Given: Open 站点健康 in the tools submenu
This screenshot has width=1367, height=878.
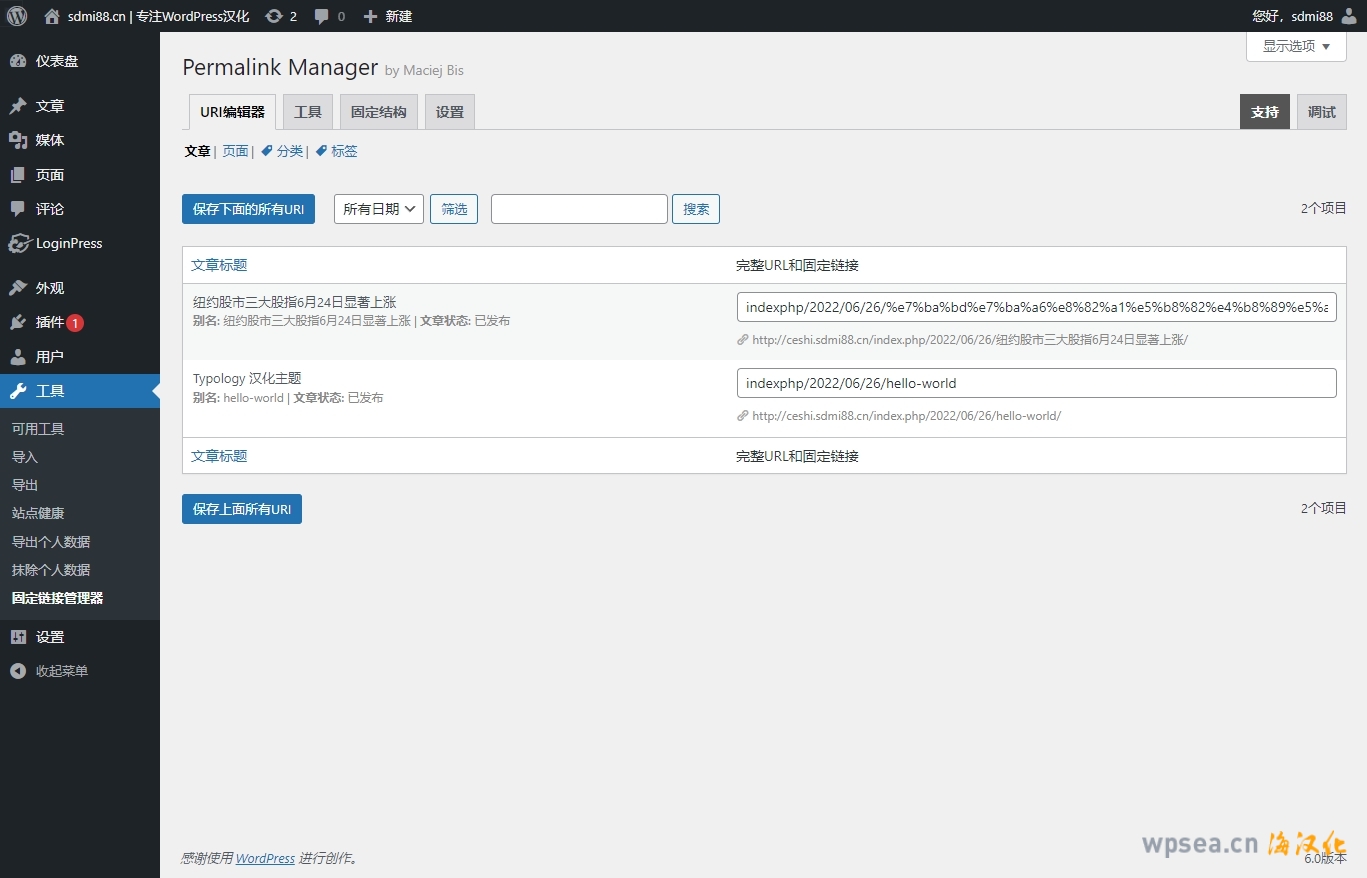Looking at the screenshot, I should click(x=38, y=513).
